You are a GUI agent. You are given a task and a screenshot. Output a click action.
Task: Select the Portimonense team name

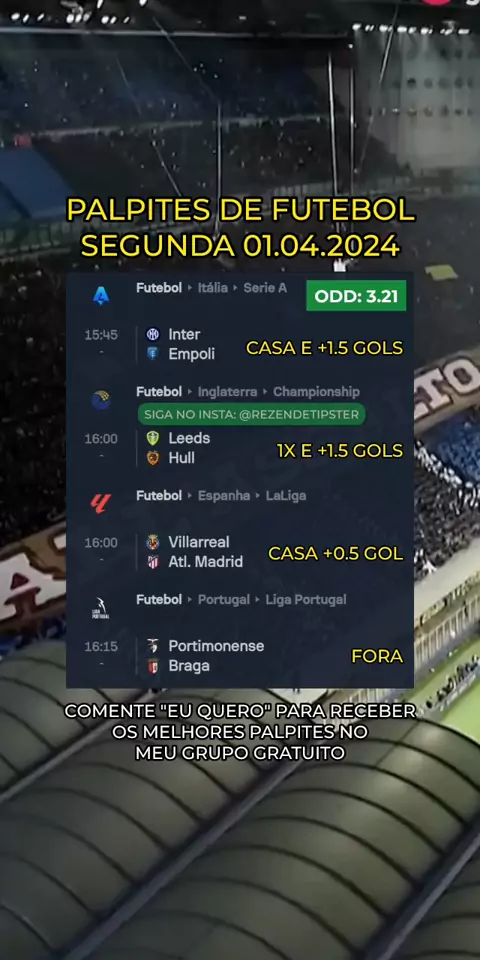click(216, 646)
